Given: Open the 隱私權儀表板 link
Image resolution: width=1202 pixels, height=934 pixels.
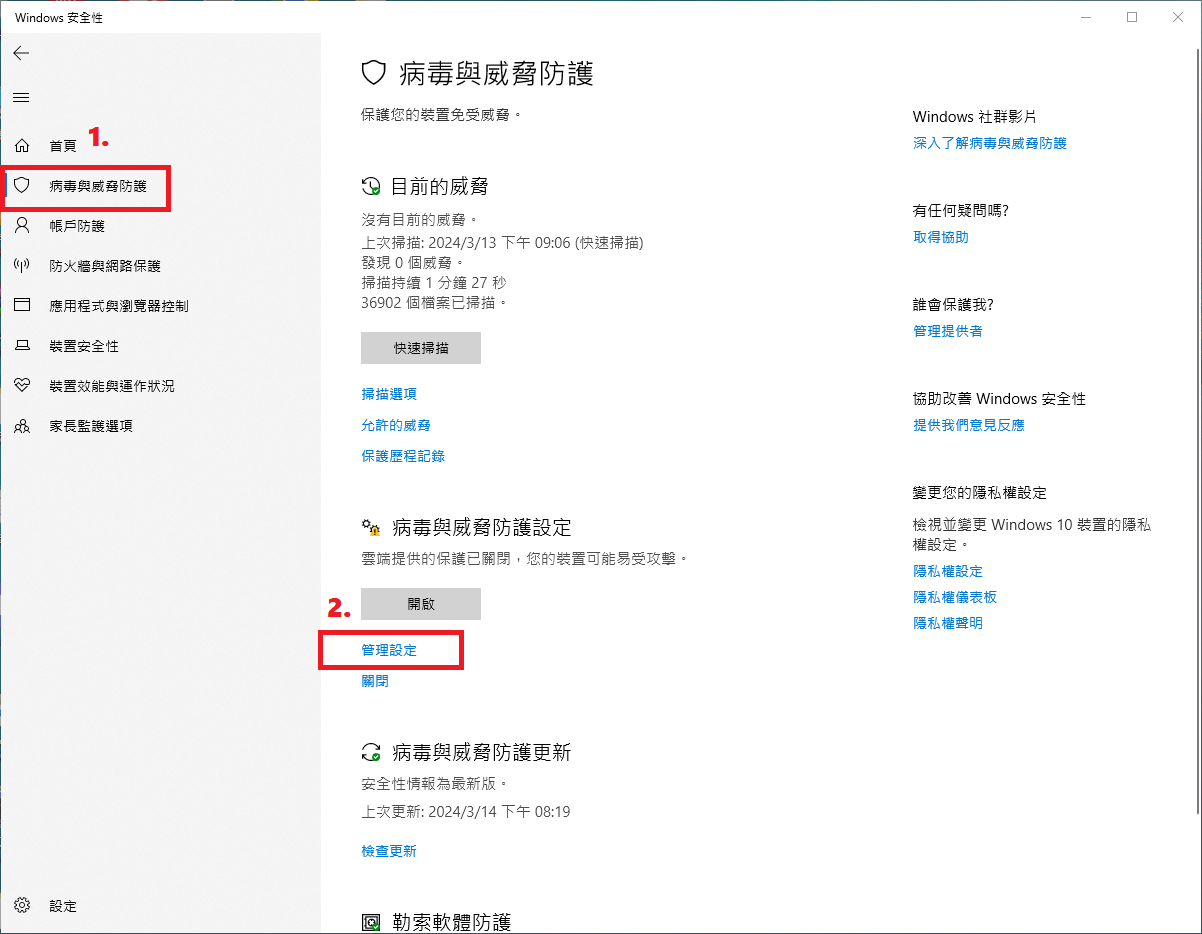Looking at the screenshot, I should [955, 597].
